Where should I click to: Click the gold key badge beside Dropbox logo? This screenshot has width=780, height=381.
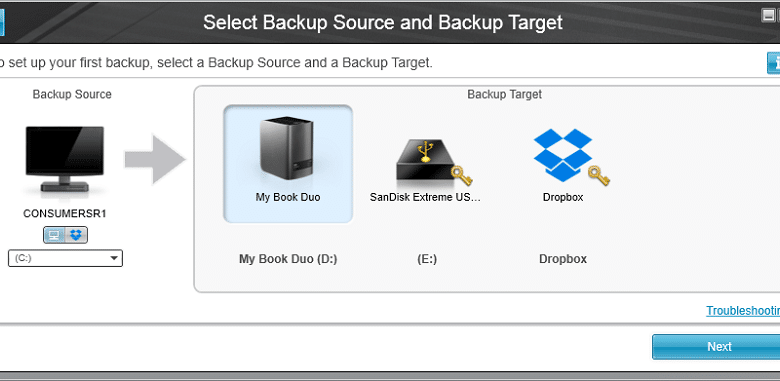(x=599, y=176)
